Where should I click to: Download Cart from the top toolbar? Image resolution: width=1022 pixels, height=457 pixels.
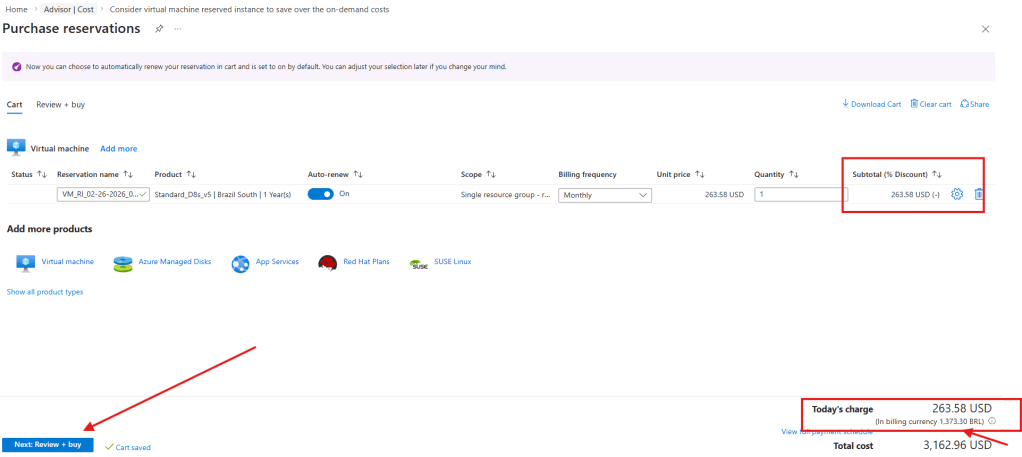click(x=871, y=104)
